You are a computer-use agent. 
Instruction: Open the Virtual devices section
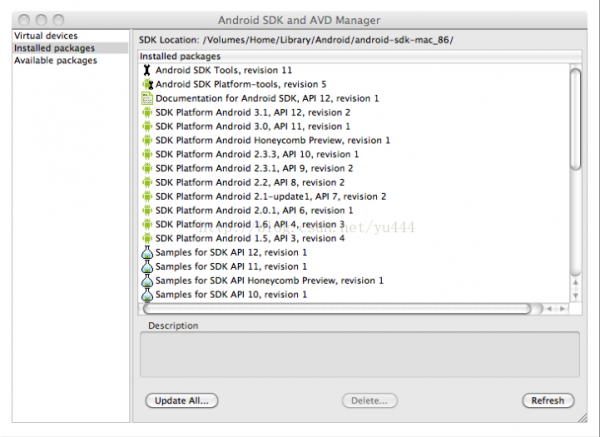(x=46, y=36)
